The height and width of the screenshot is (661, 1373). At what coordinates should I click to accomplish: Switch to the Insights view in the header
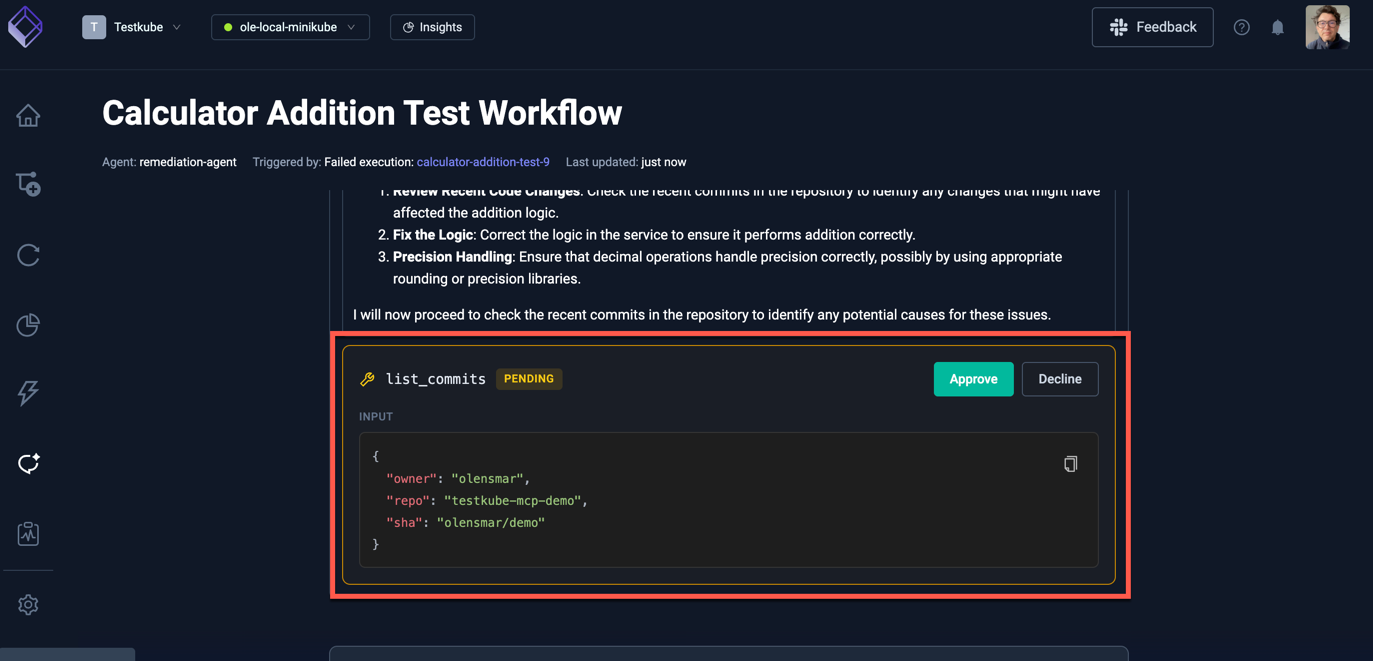point(431,27)
